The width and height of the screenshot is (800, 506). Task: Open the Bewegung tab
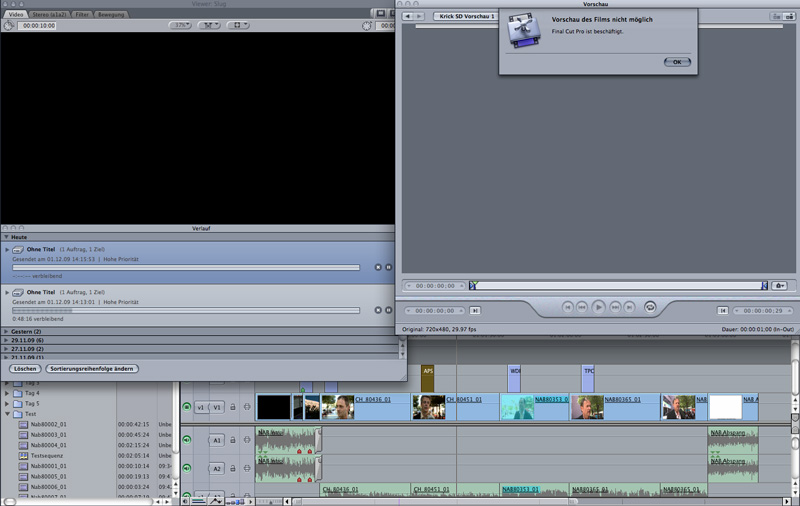pos(110,15)
